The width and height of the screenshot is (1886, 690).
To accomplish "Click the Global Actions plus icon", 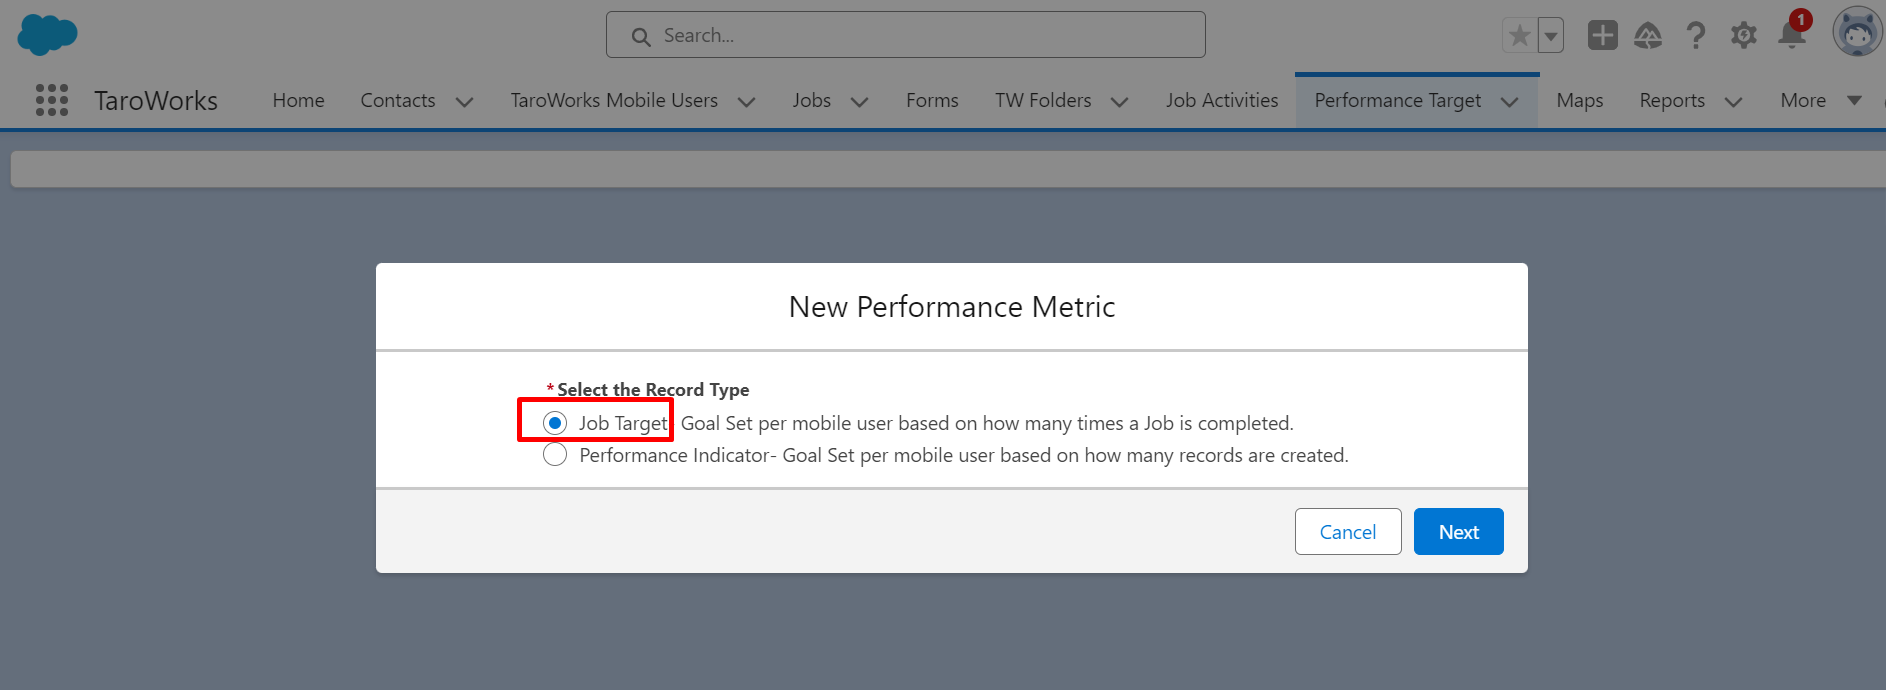I will coord(1603,35).
